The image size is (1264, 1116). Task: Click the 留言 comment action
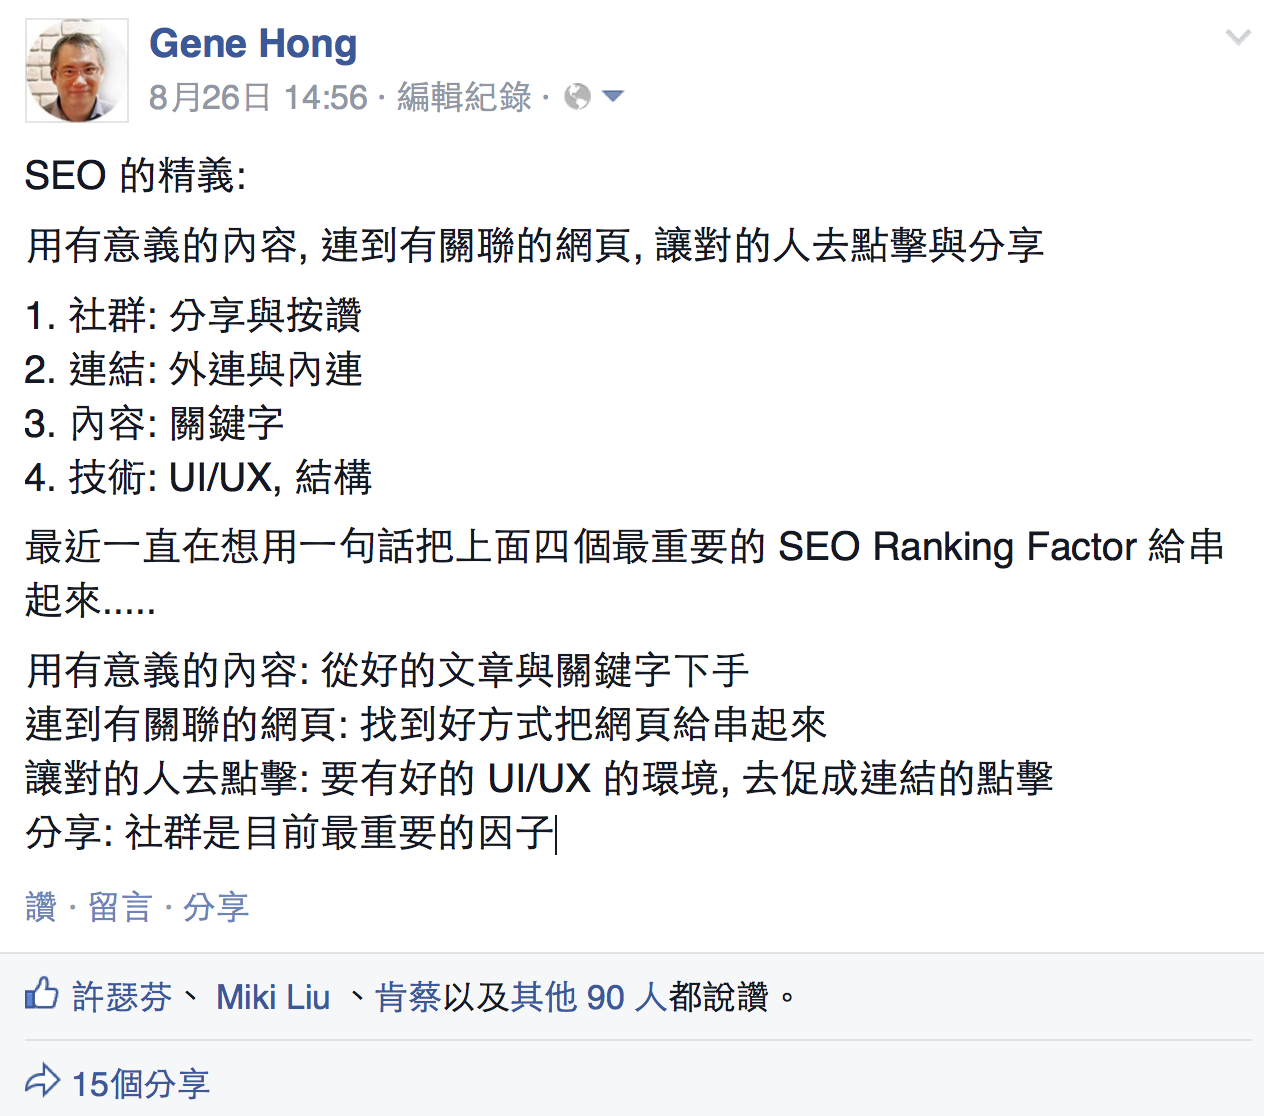[120, 907]
